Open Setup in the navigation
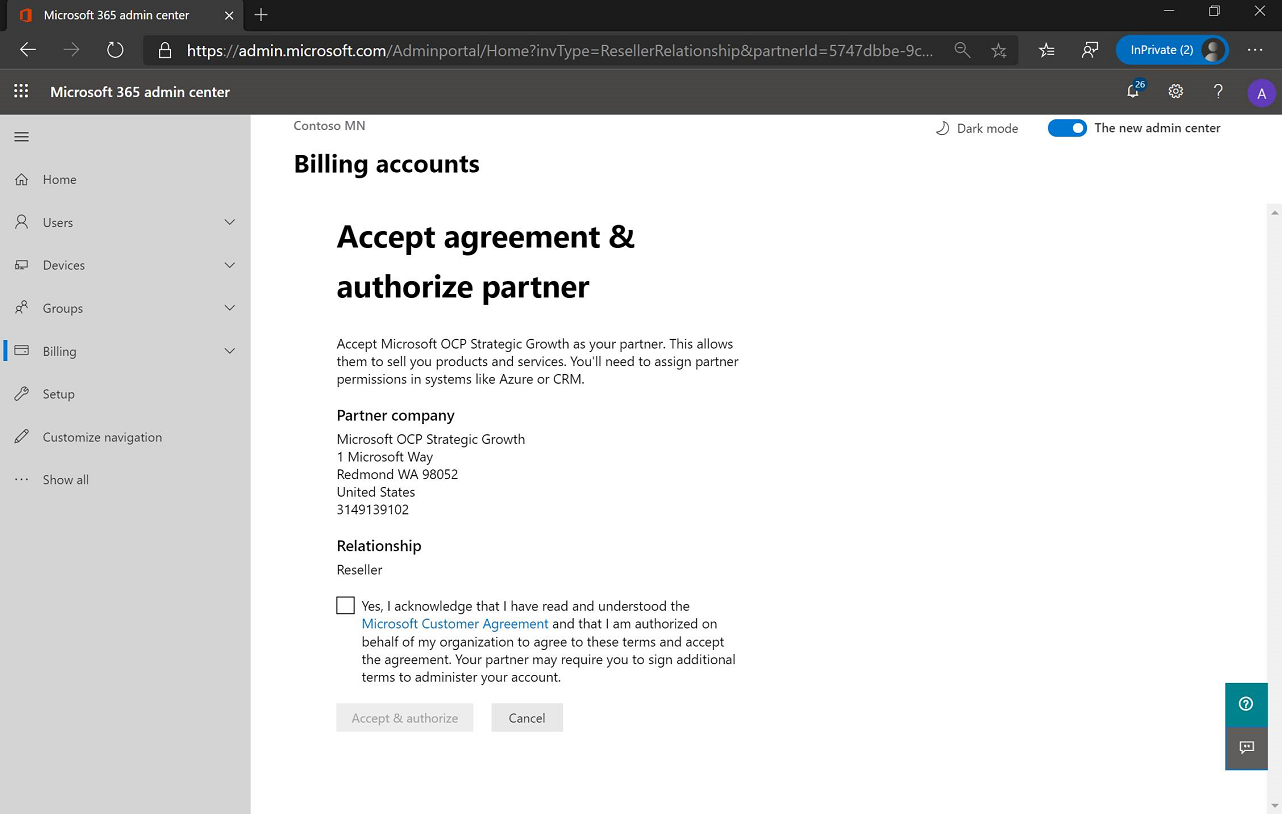Viewport: 1282px width, 814px height. pyautogui.click(x=58, y=394)
